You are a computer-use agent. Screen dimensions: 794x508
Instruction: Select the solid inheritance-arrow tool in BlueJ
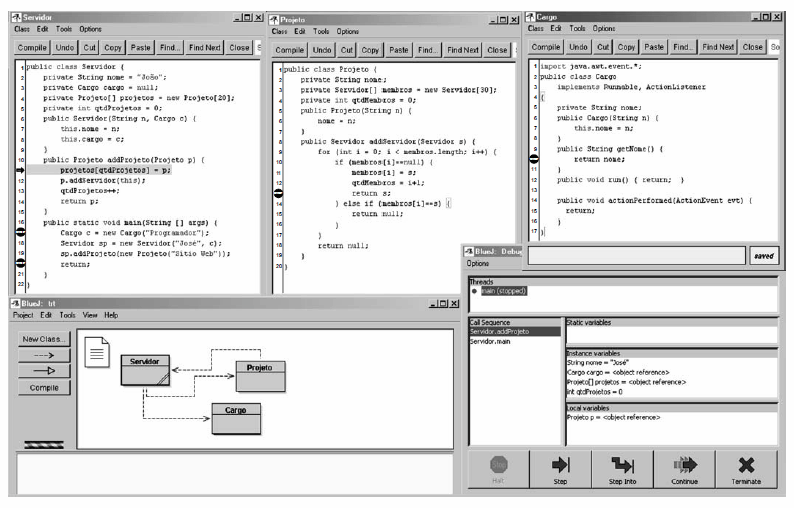click(44, 371)
